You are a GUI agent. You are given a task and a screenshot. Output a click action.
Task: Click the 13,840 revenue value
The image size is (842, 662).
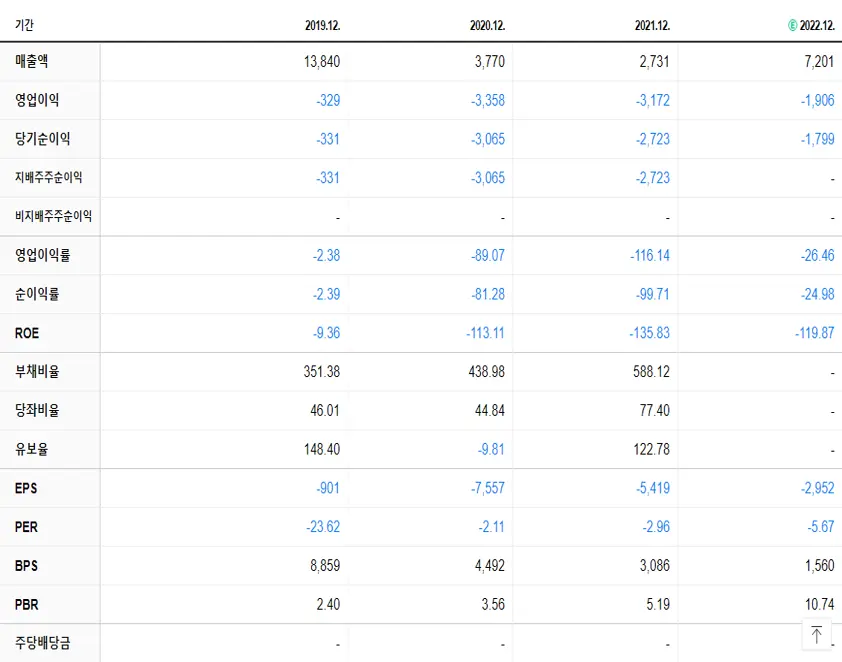322,62
